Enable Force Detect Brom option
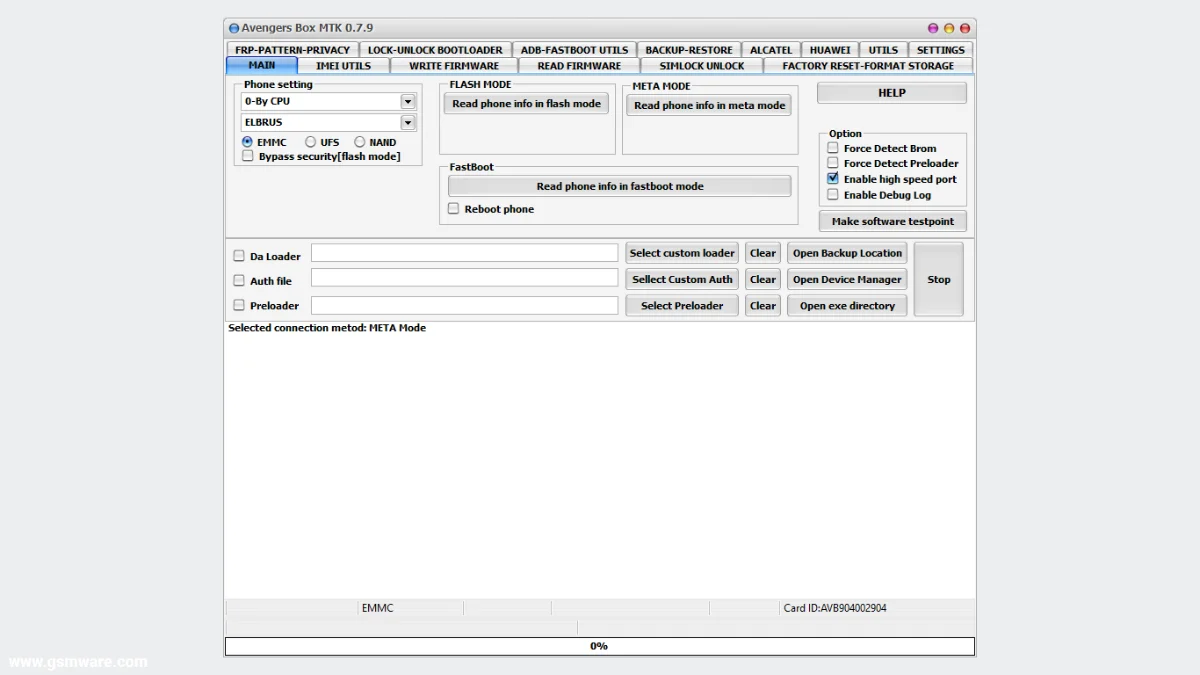This screenshot has height=675, width=1200. click(833, 148)
